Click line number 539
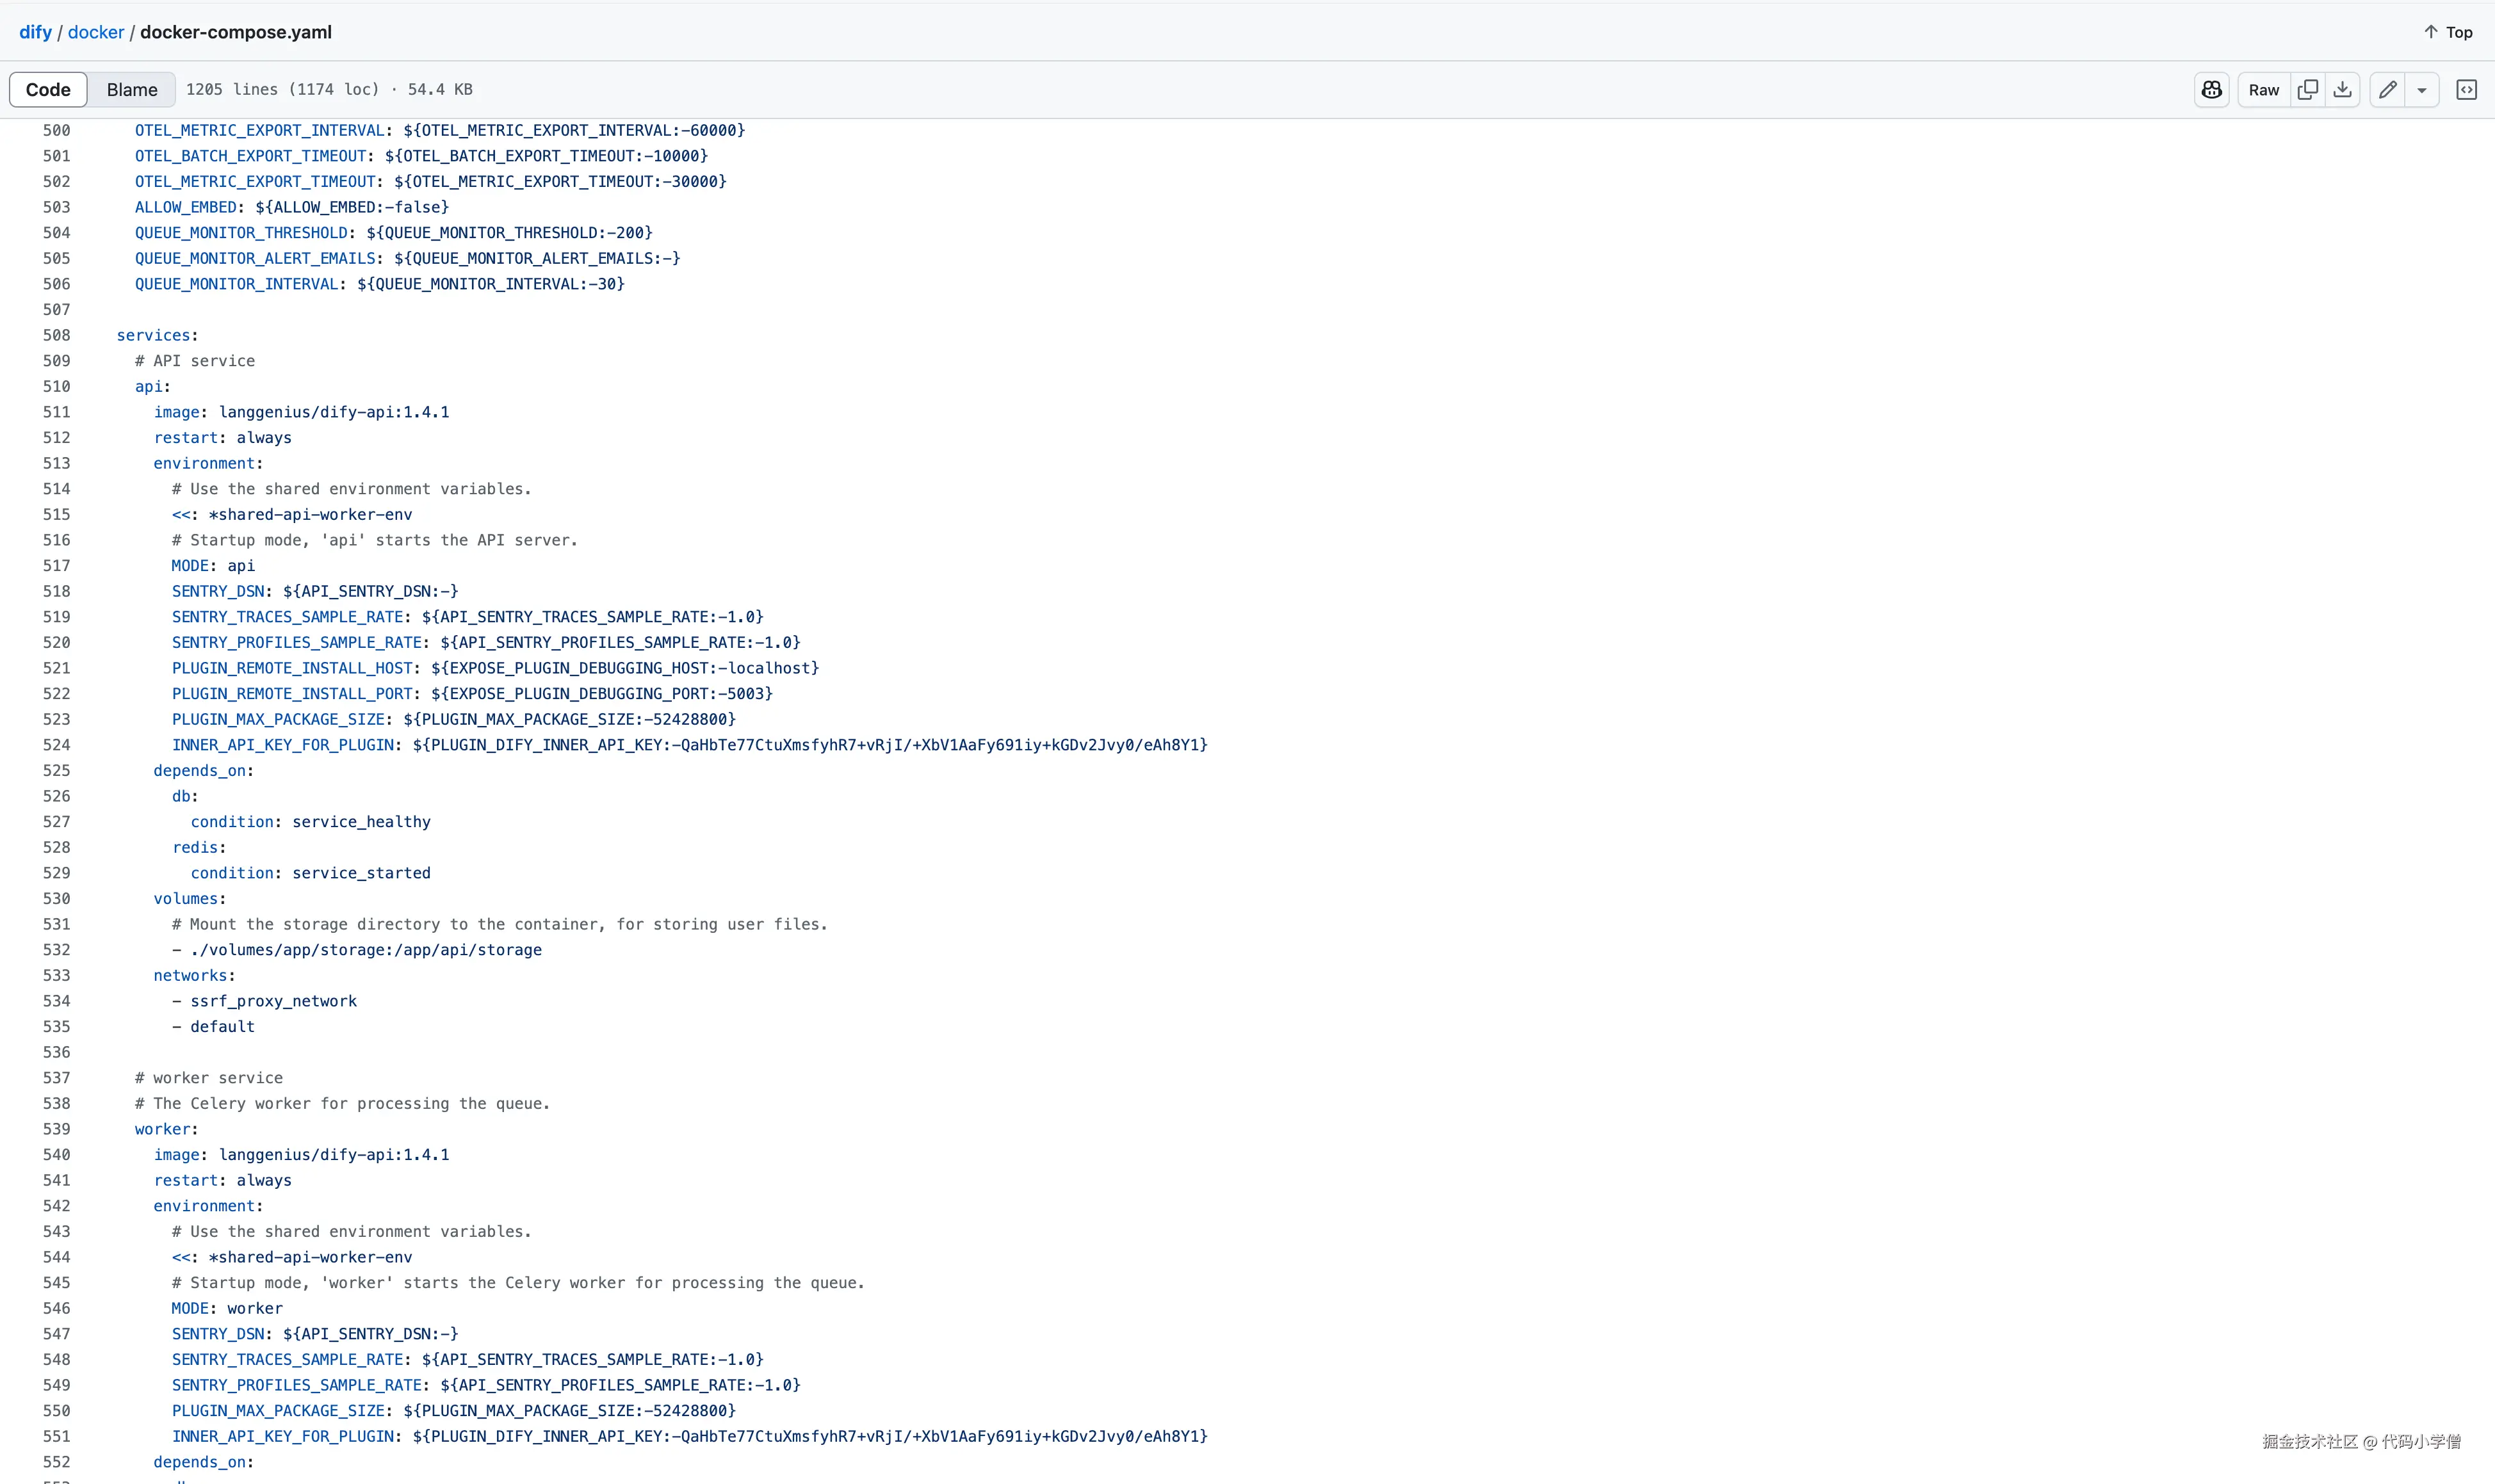The height and width of the screenshot is (1484, 2495). pos(57,1129)
